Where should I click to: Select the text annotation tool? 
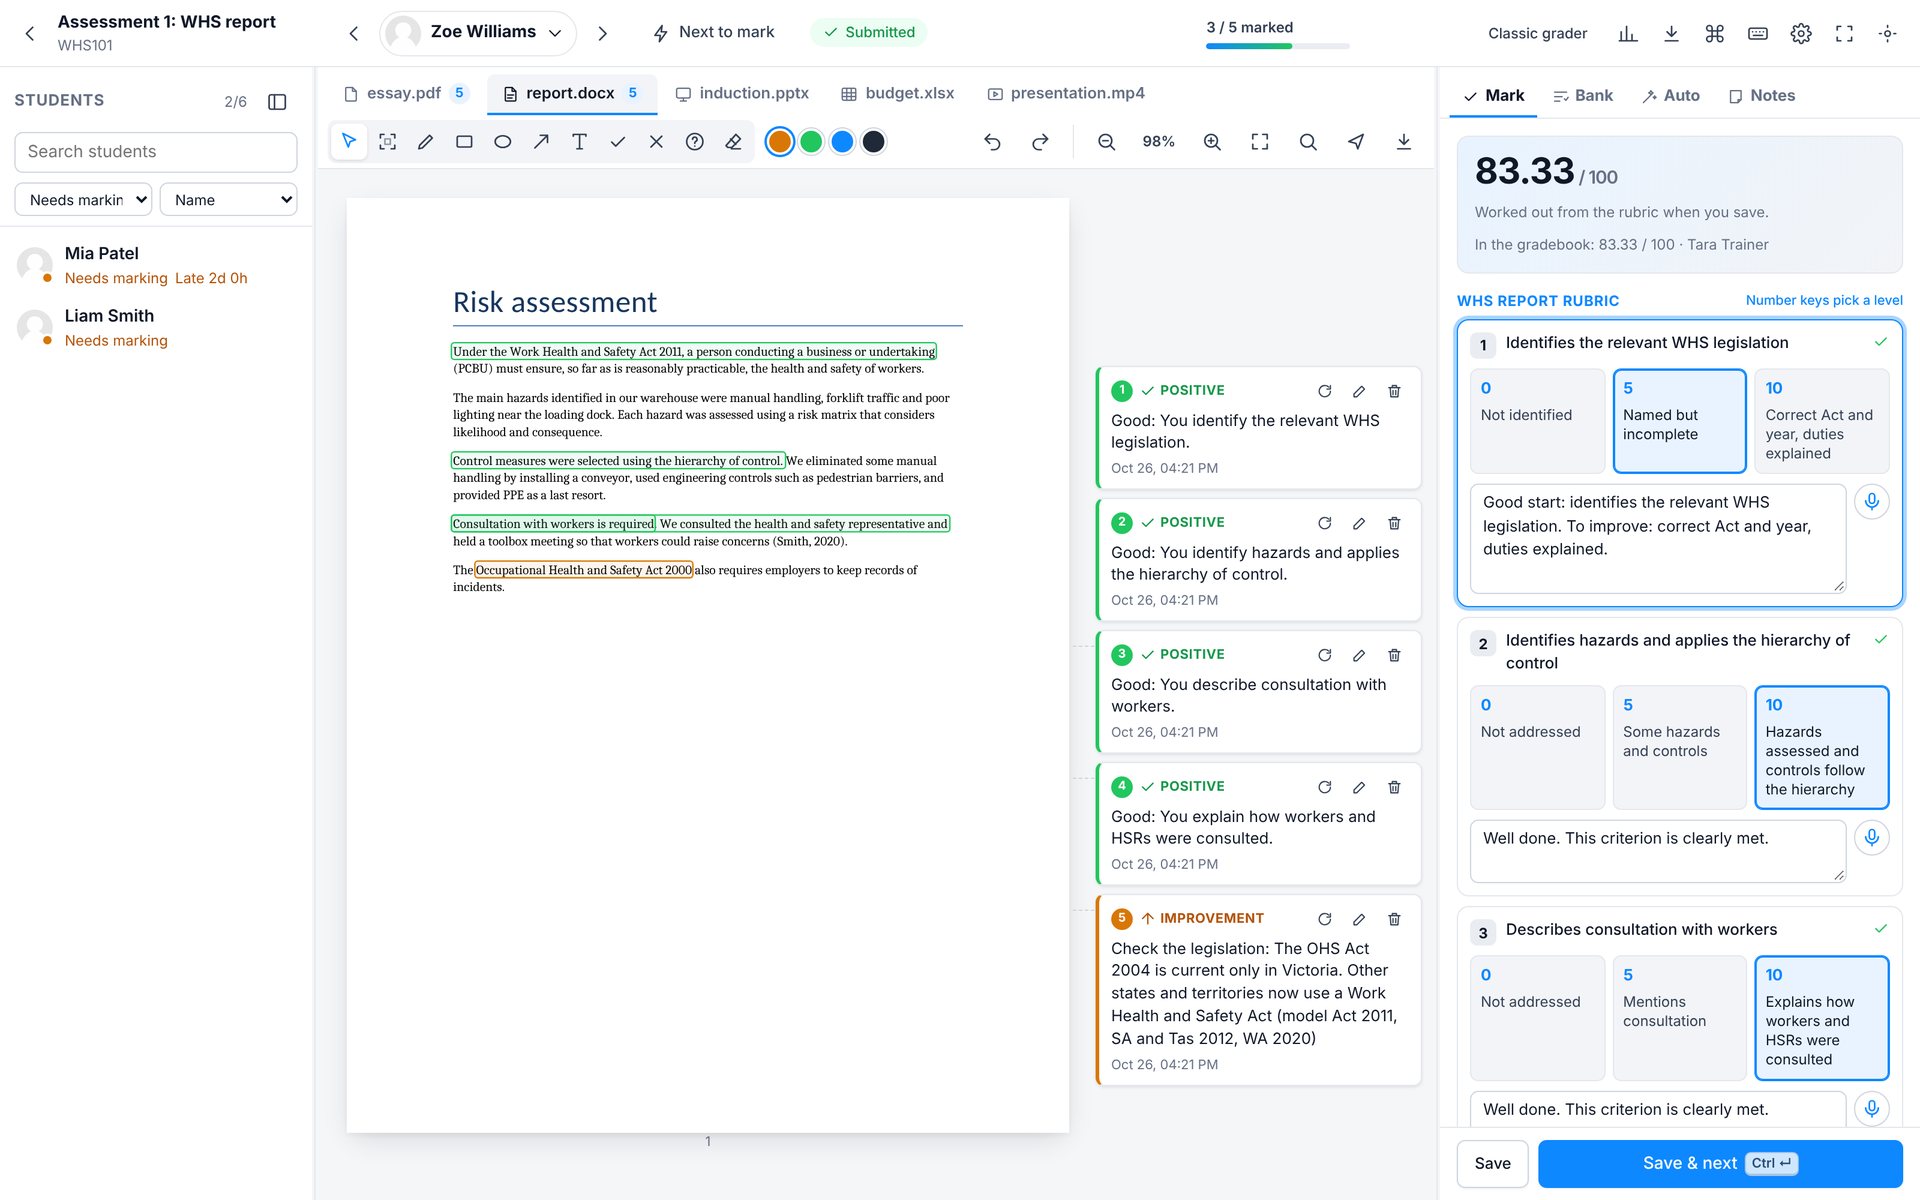(579, 142)
